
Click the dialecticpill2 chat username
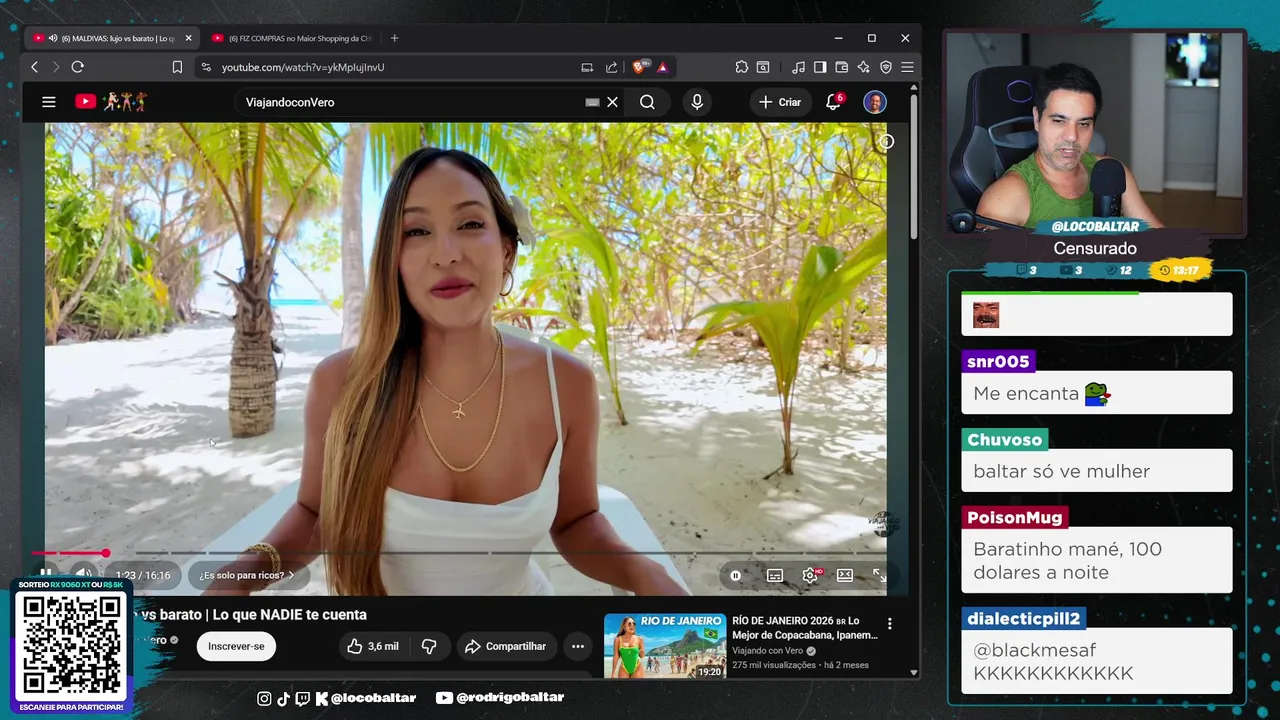click(1023, 618)
